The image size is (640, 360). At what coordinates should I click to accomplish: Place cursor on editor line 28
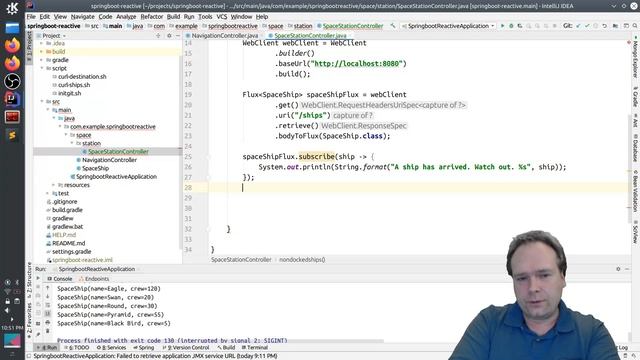[x=418, y=188]
